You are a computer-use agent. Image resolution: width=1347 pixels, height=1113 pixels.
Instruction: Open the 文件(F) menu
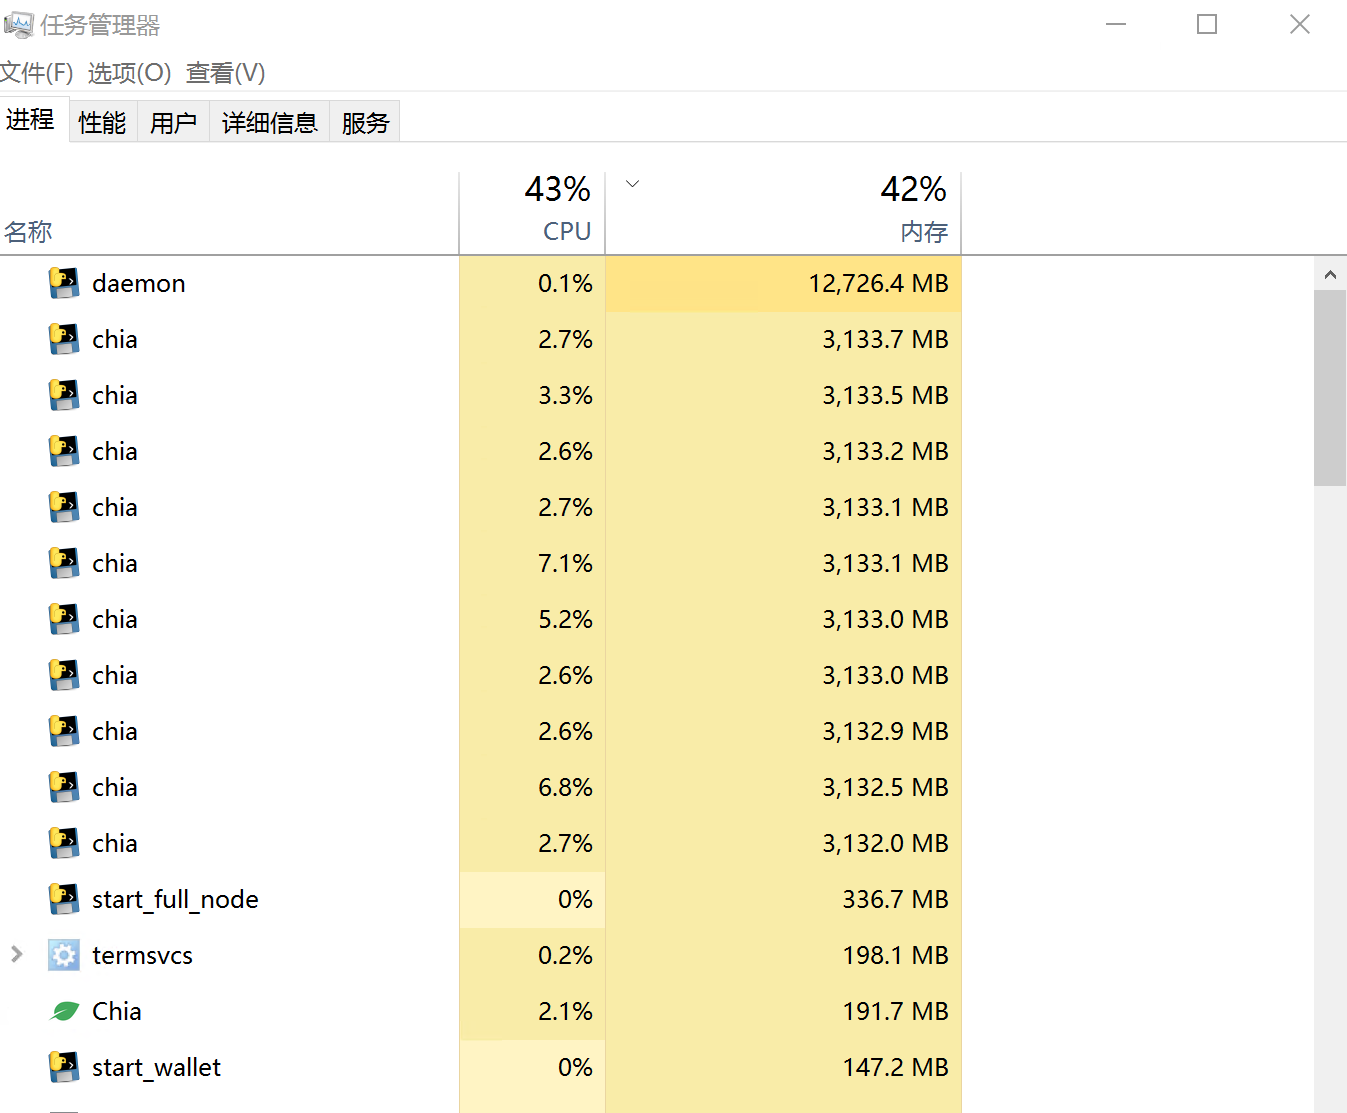tap(37, 73)
